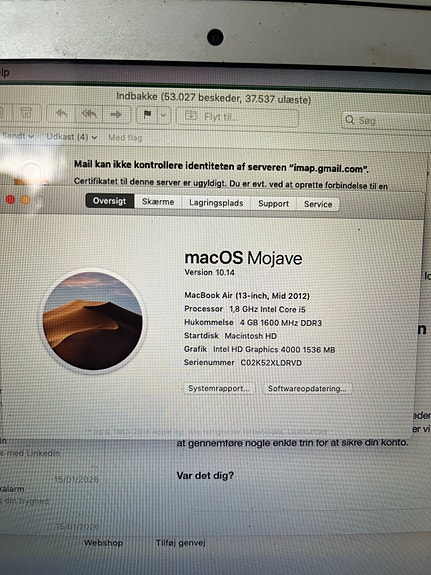
Task: Click the Forward arrow icon
Action: pyautogui.click(x=116, y=115)
